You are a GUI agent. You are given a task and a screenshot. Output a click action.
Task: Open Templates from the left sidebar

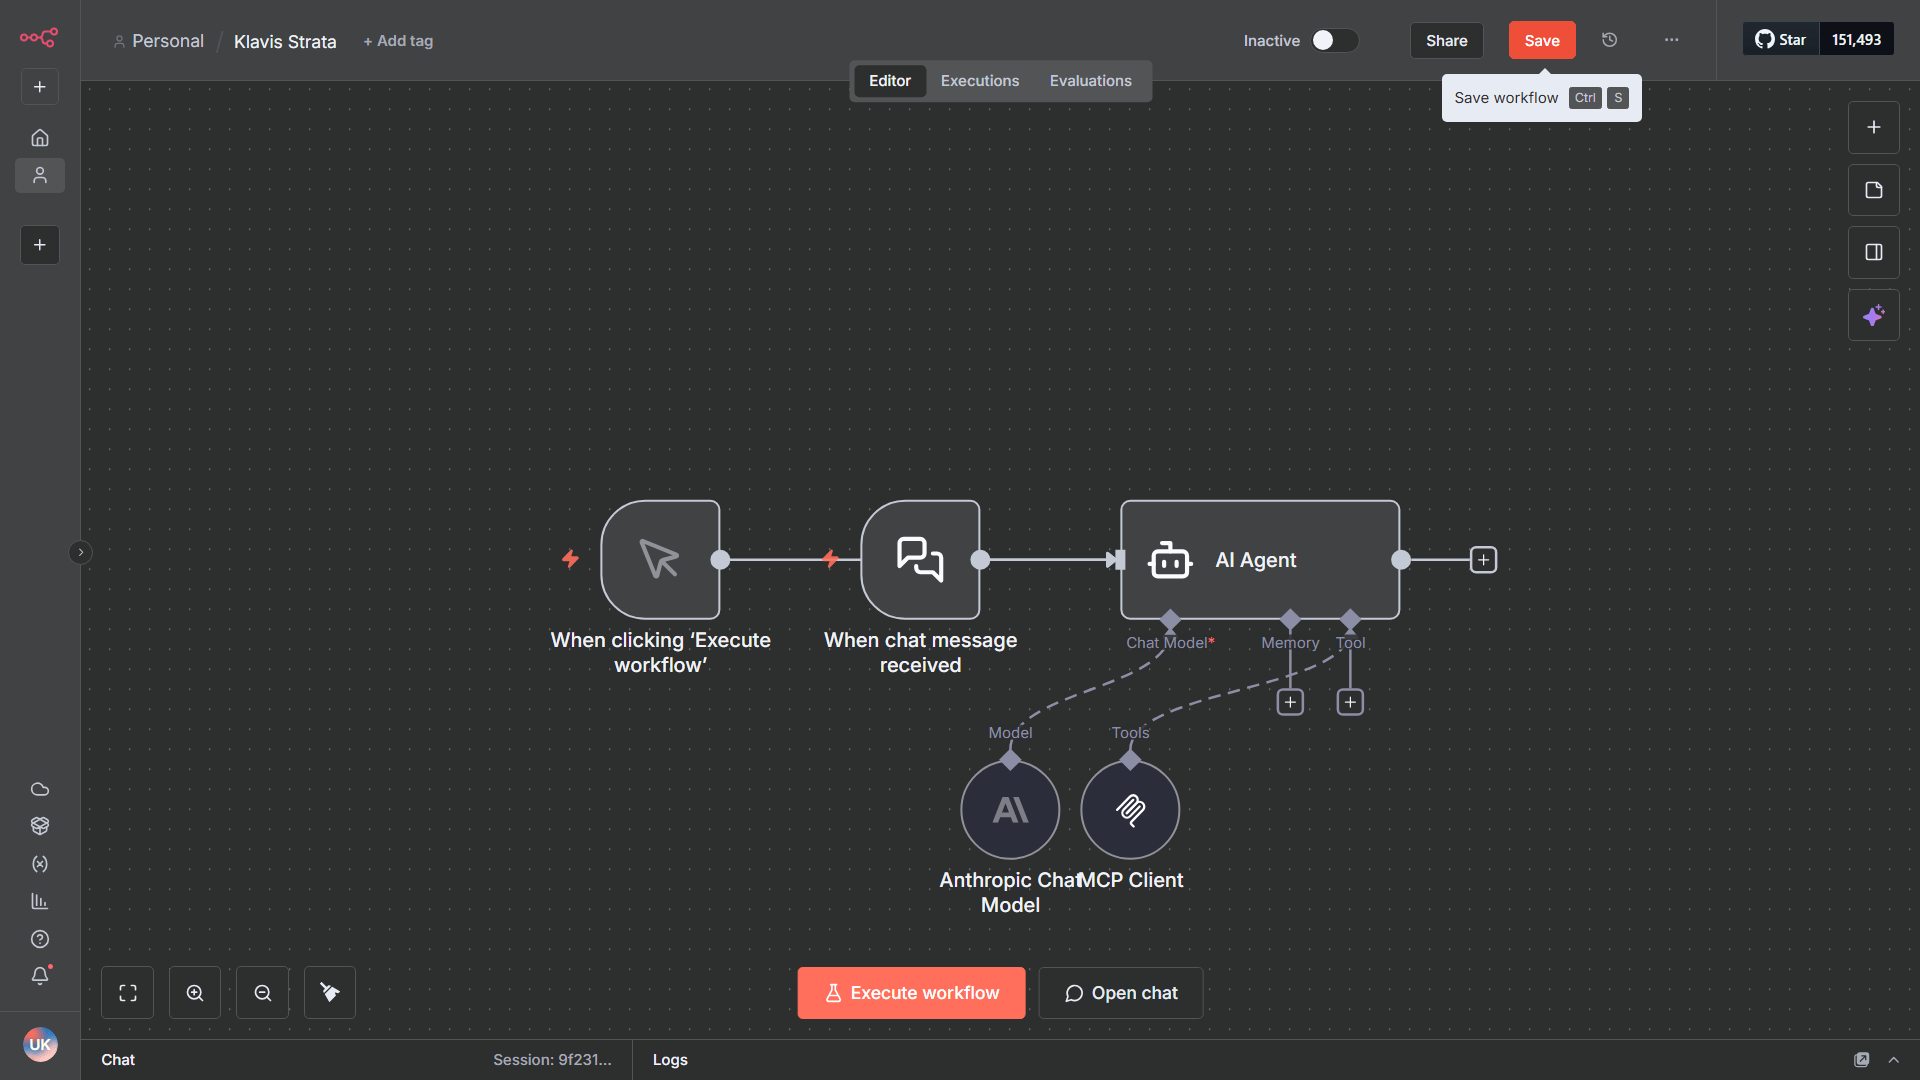click(40, 825)
